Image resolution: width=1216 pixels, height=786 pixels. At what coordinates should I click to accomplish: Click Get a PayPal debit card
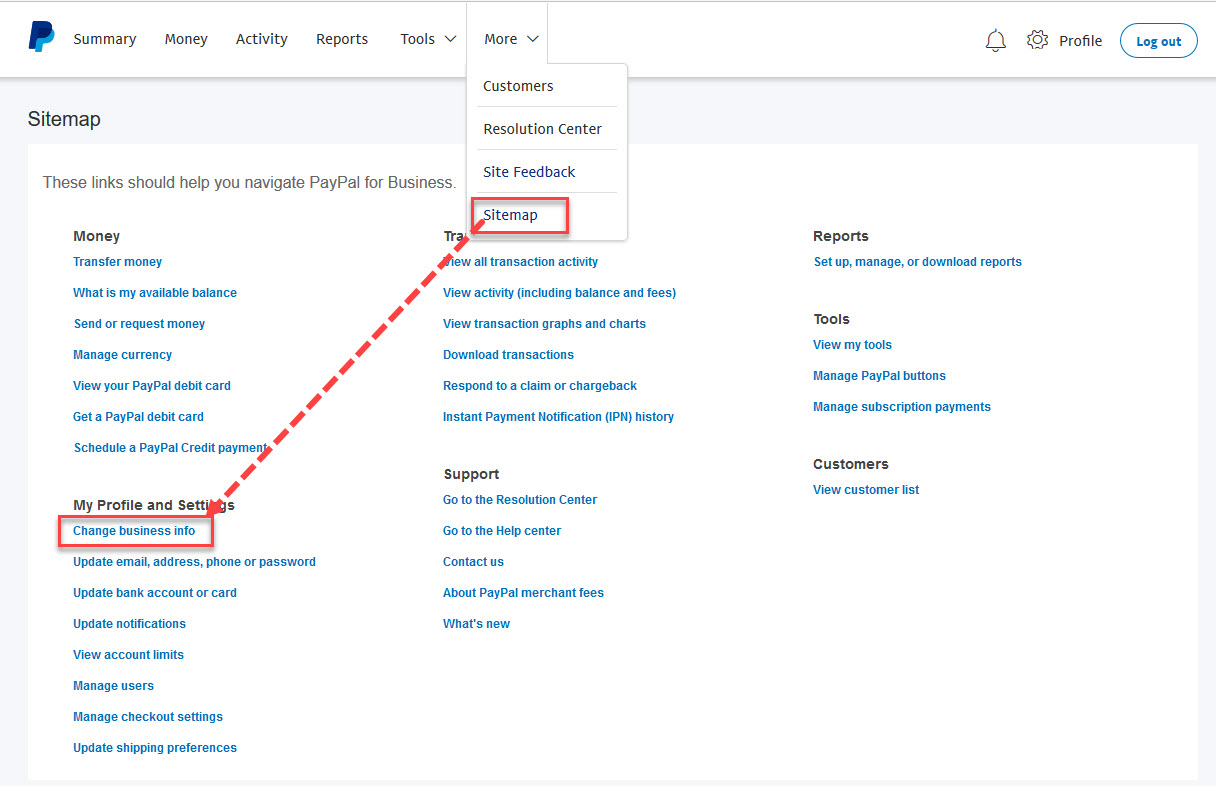coord(138,417)
